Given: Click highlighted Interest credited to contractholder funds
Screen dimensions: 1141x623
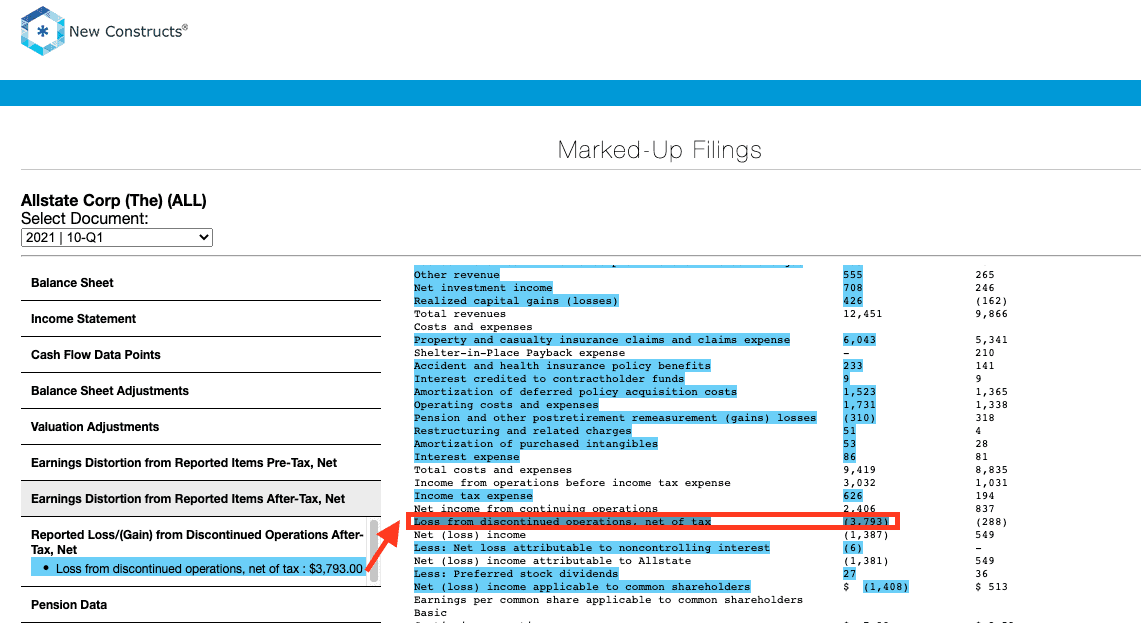Looking at the screenshot, I should [549, 378].
